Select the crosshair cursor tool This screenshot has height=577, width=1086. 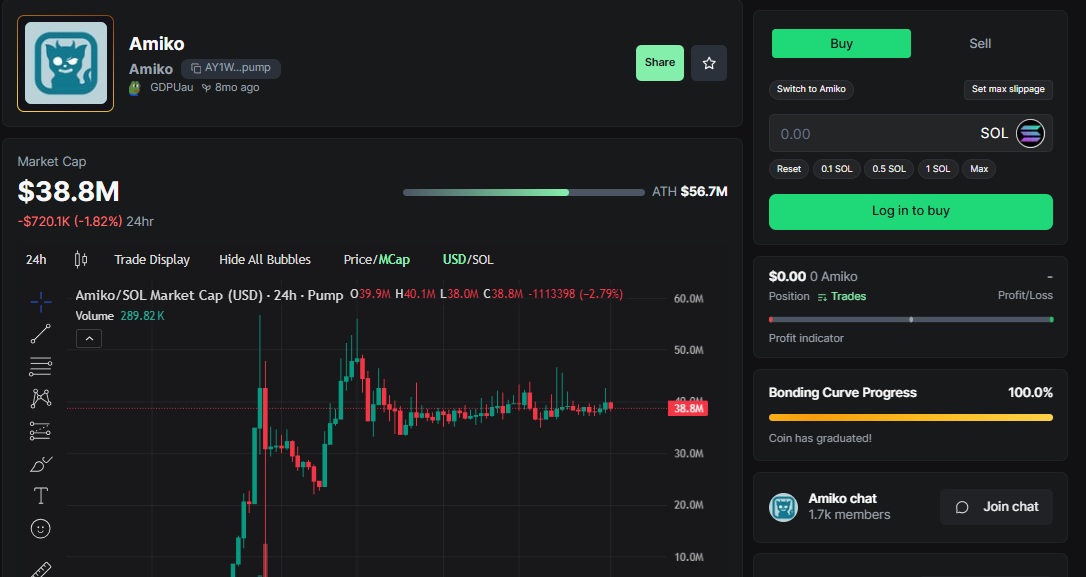40,300
